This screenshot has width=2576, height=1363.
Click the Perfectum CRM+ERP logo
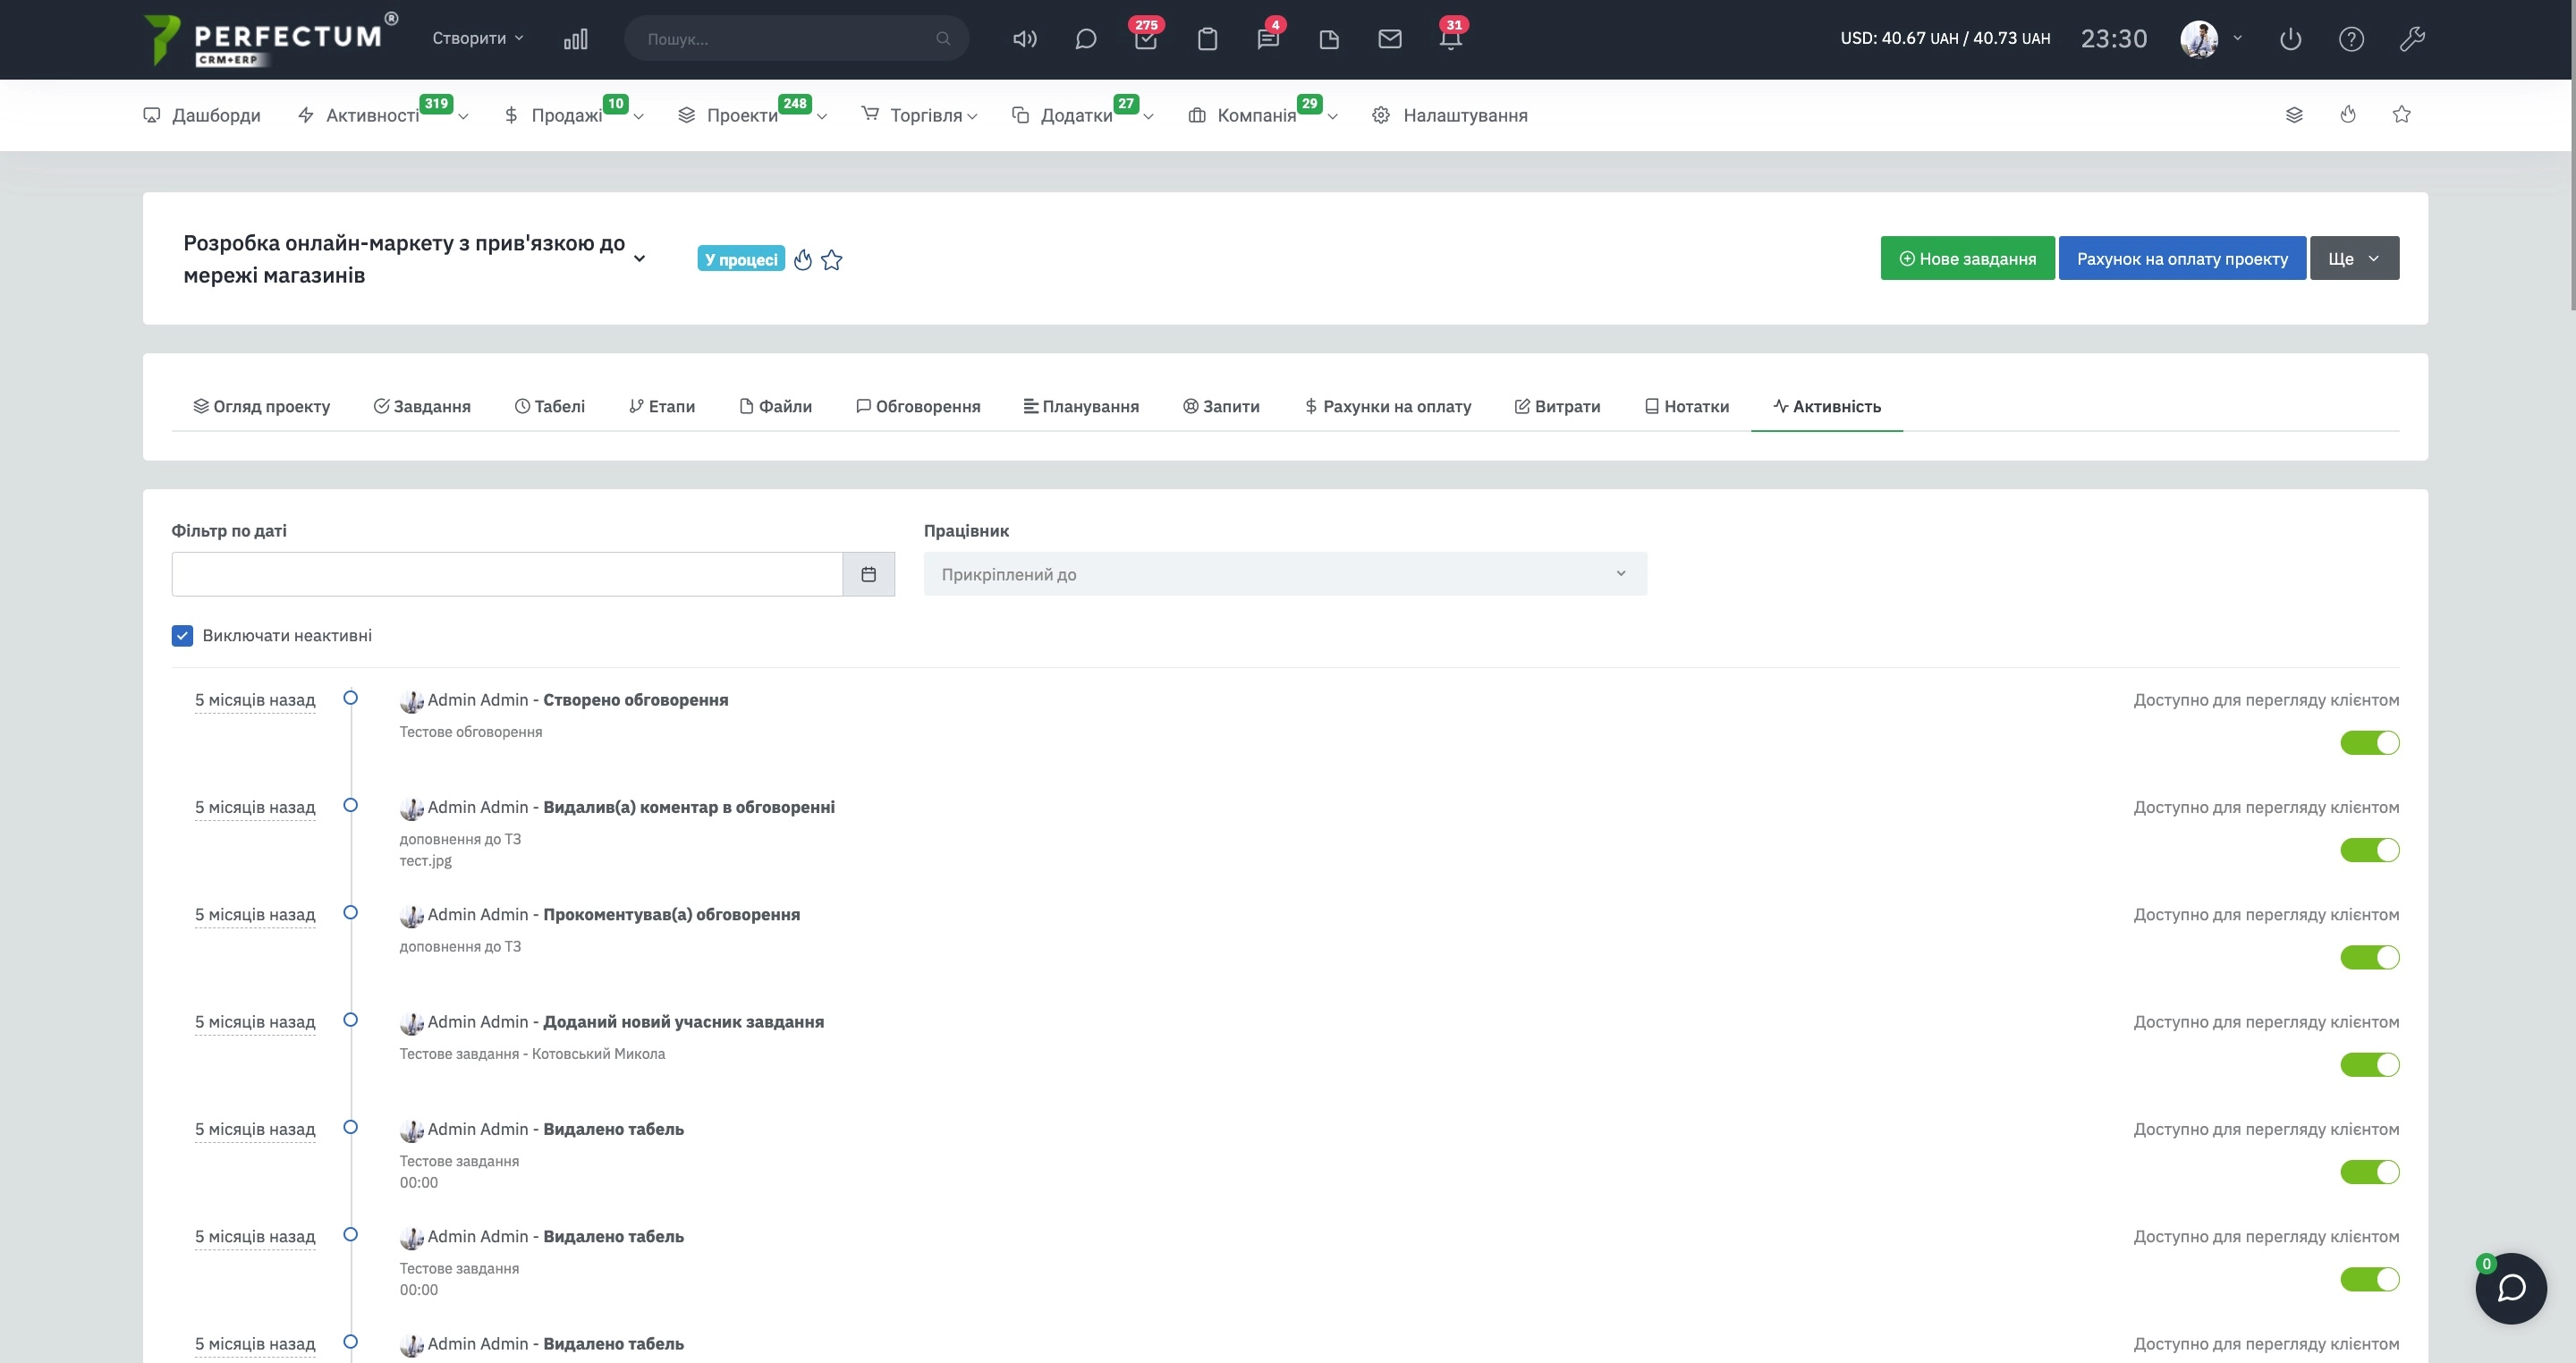coord(270,40)
